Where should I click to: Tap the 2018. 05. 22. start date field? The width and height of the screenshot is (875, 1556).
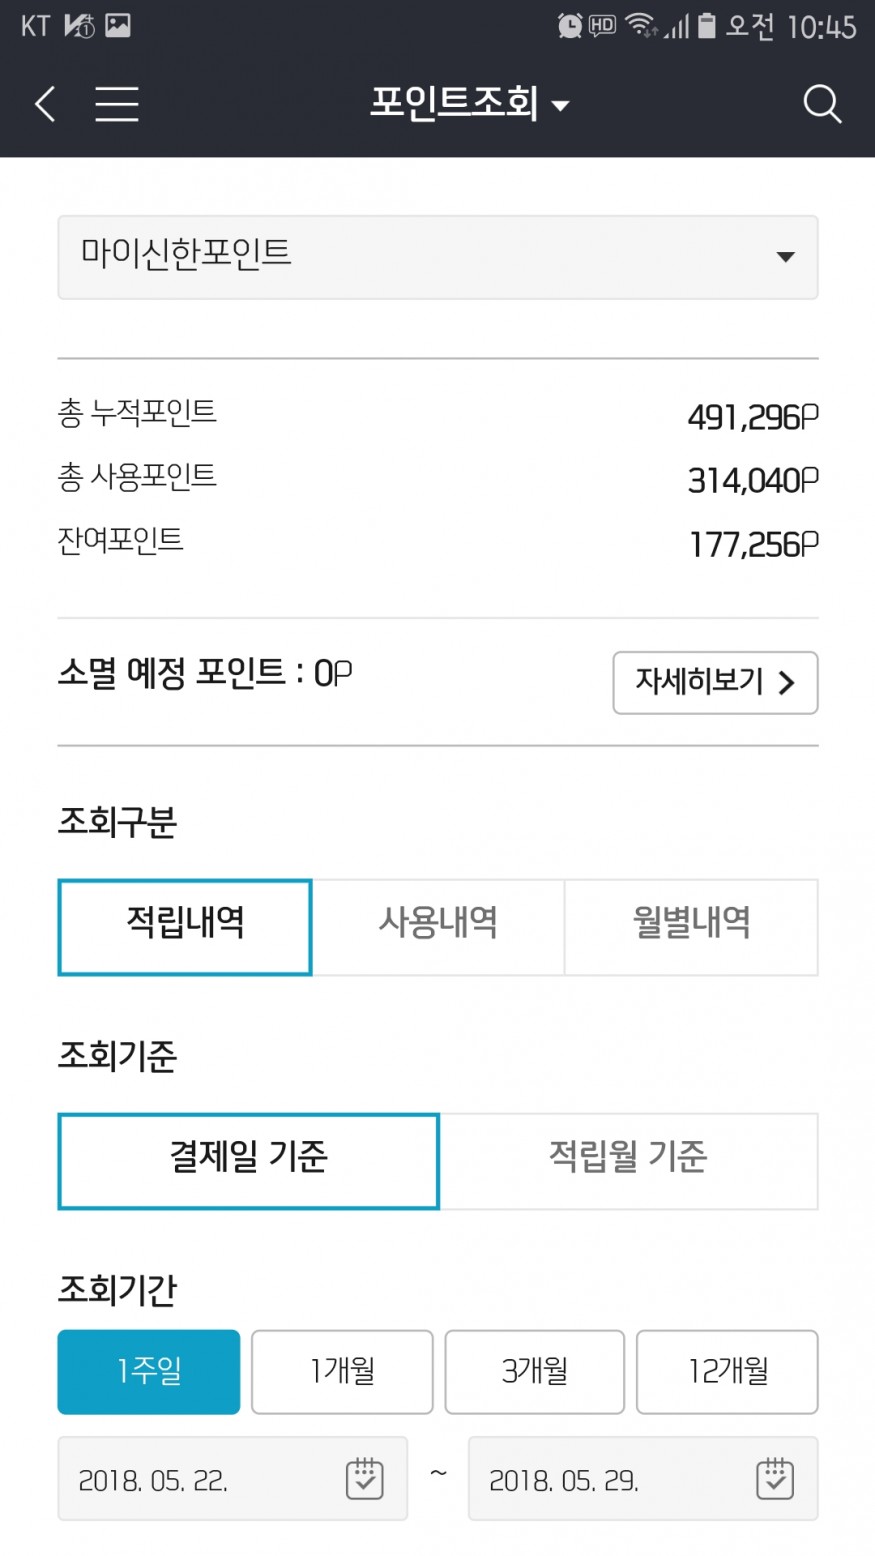point(200,1480)
